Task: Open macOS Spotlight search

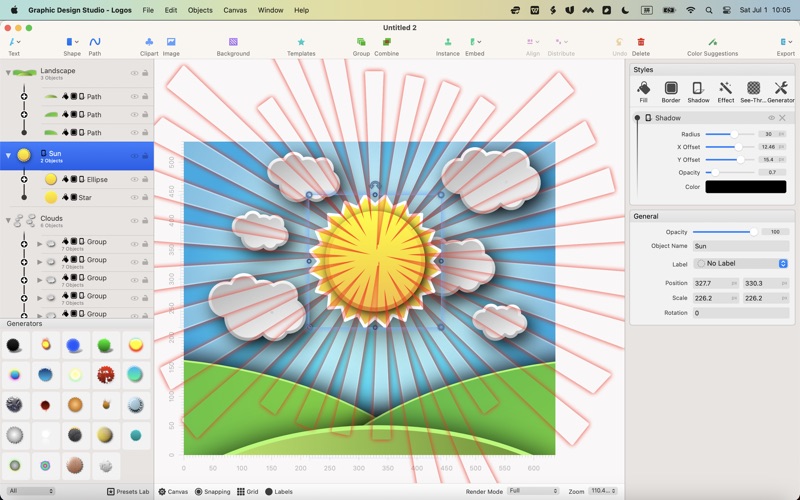Action: coord(709,10)
